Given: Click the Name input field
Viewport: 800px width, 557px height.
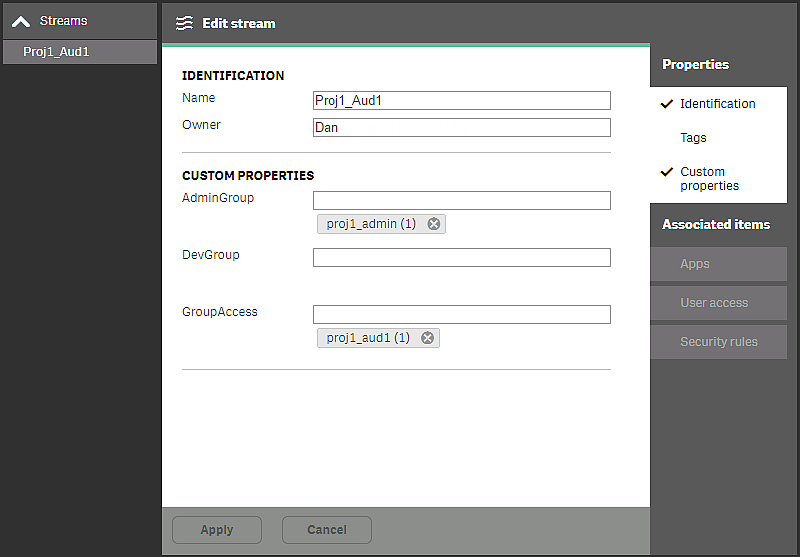Looking at the screenshot, I should pos(461,100).
